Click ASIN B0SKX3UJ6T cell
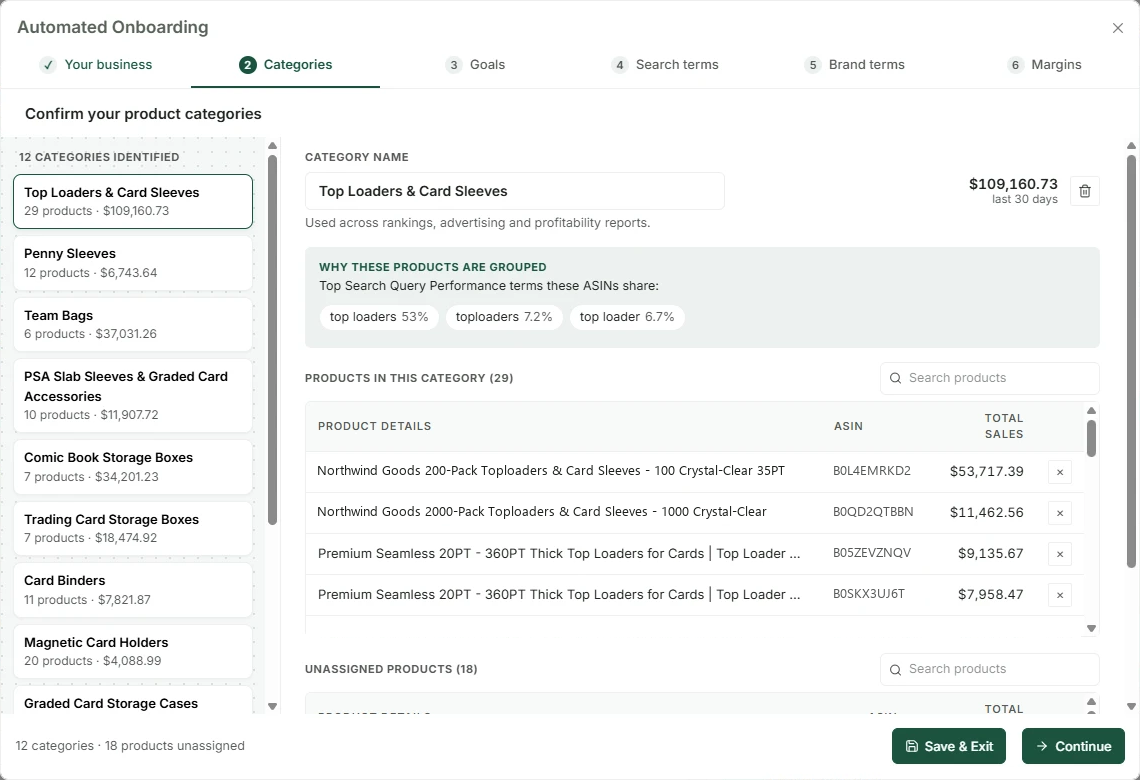Image resolution: width=1140 pixels, height=780 pixels. 869,594
